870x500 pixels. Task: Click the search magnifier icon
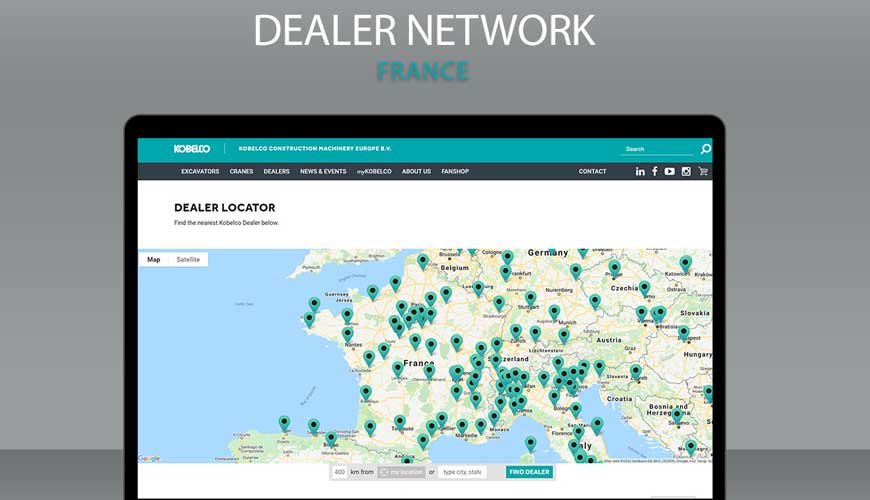705,149
